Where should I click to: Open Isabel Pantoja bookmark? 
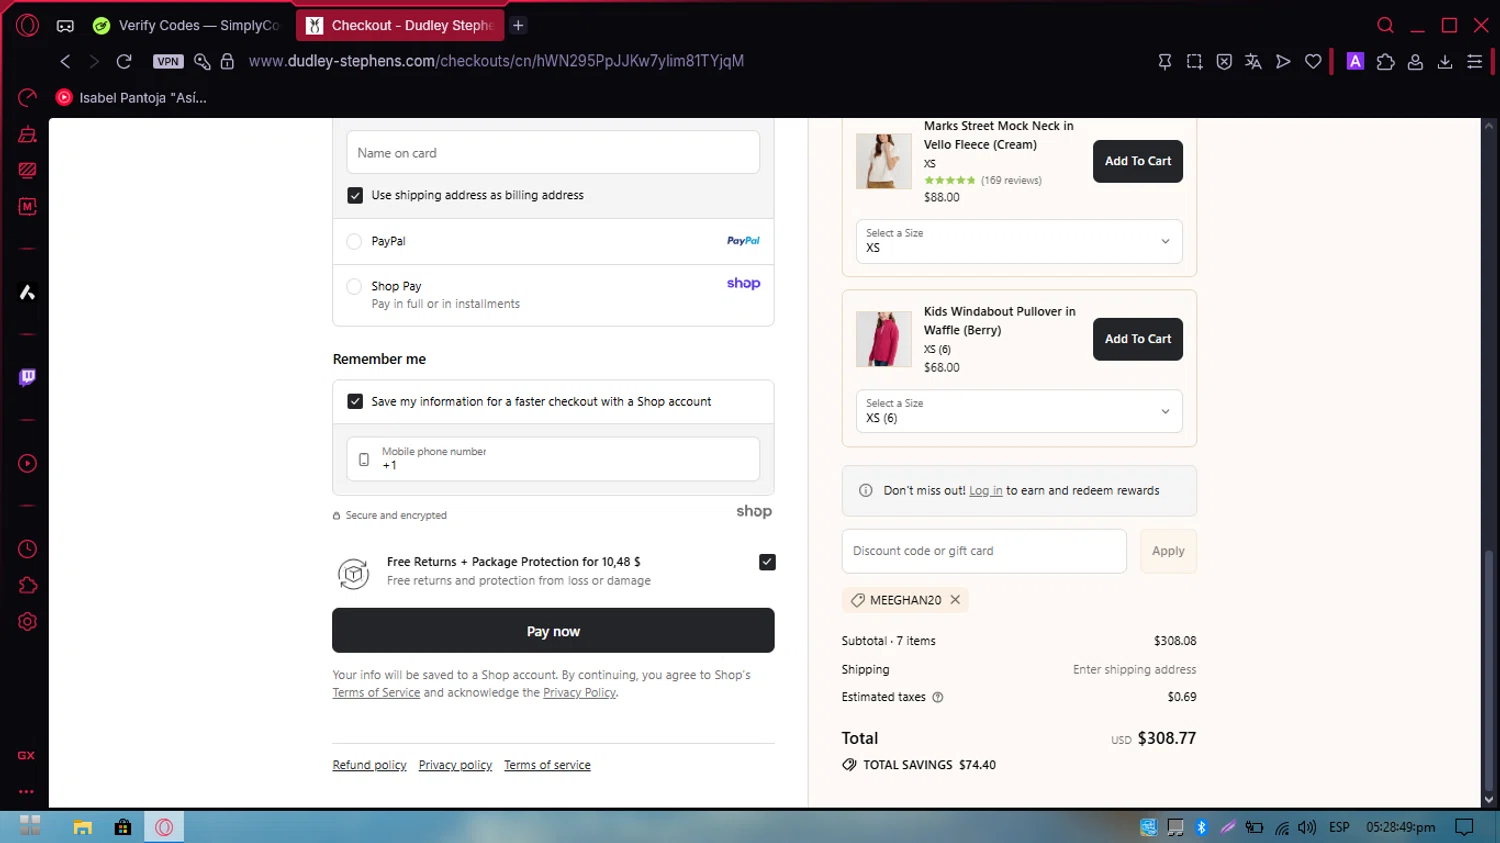pyautogui.click(x=132, y=97)
